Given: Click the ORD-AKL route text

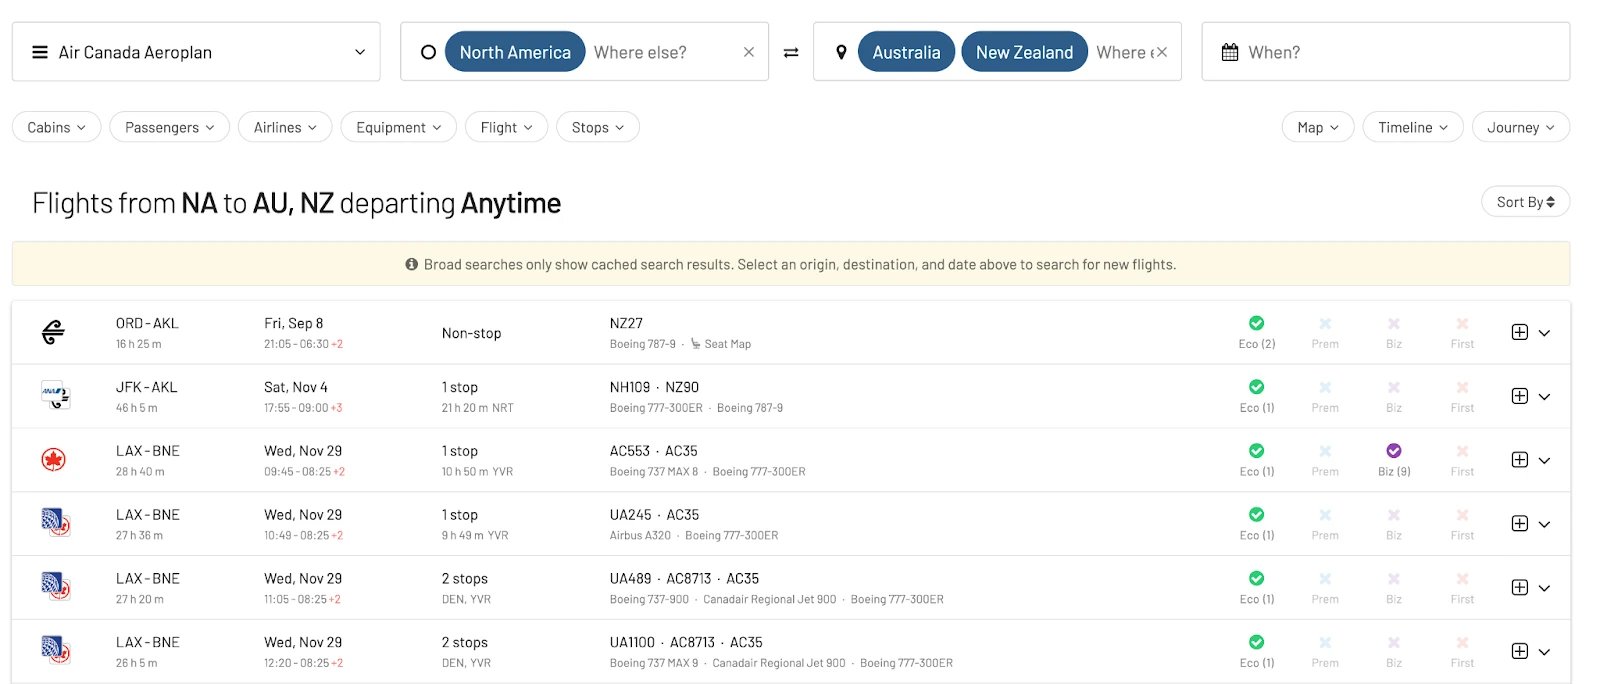Looking at the screenshot, I should (x=147, y=323).
